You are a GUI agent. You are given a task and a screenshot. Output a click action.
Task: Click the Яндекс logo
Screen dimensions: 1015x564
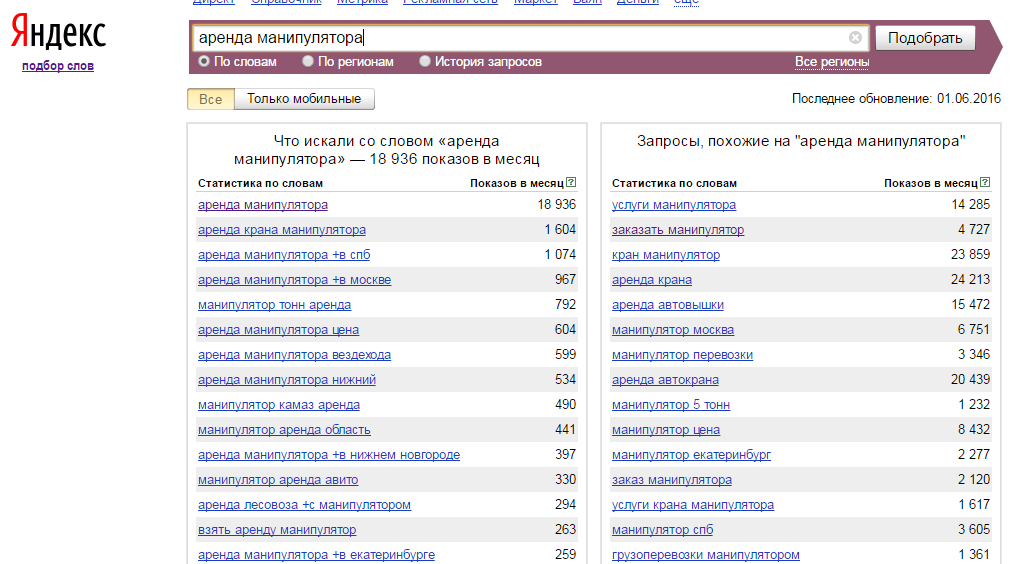58,35
